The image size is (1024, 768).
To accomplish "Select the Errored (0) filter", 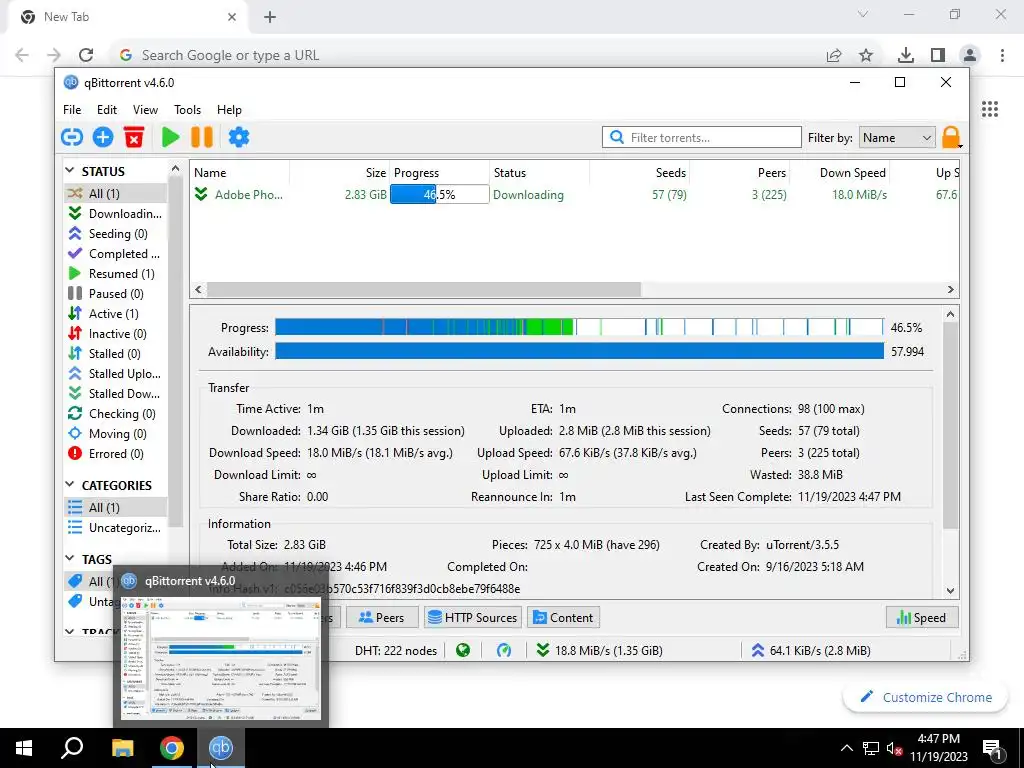I will pyautogui.click(x=116, y=454).
